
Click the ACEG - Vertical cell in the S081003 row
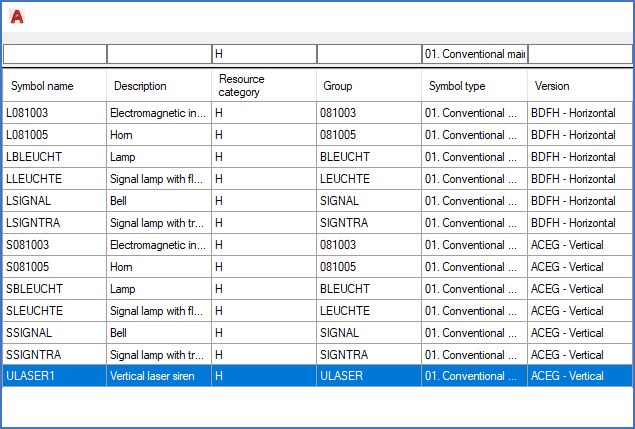tap(580, 245)
